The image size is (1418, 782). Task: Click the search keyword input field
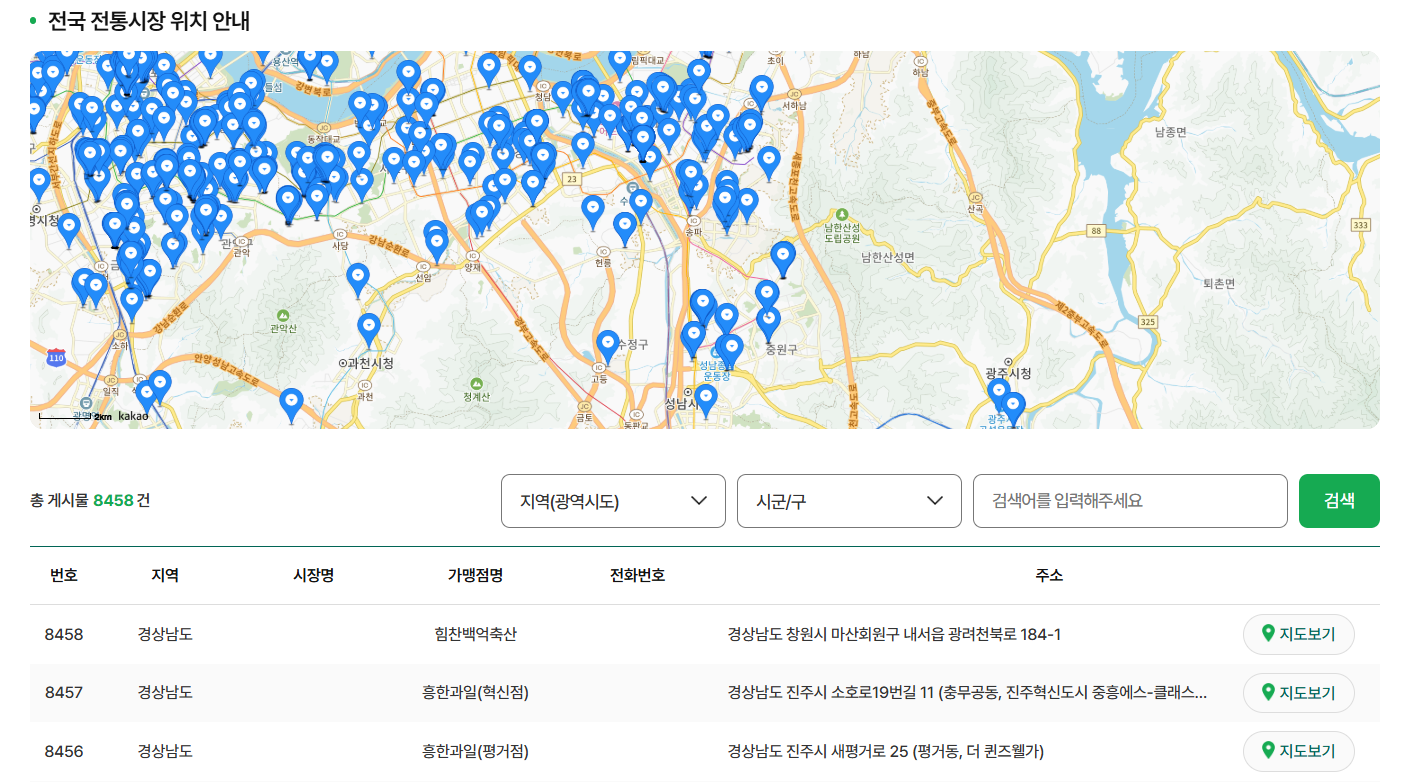point(1128,501)
